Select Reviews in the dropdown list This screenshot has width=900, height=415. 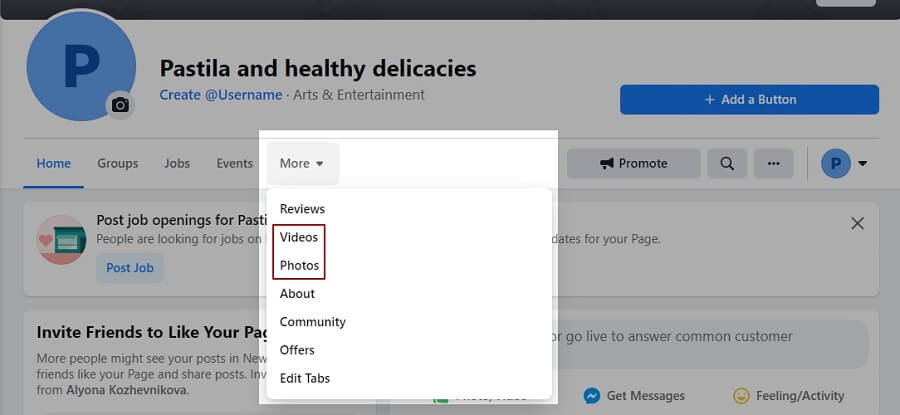click(x=302, y=209)
